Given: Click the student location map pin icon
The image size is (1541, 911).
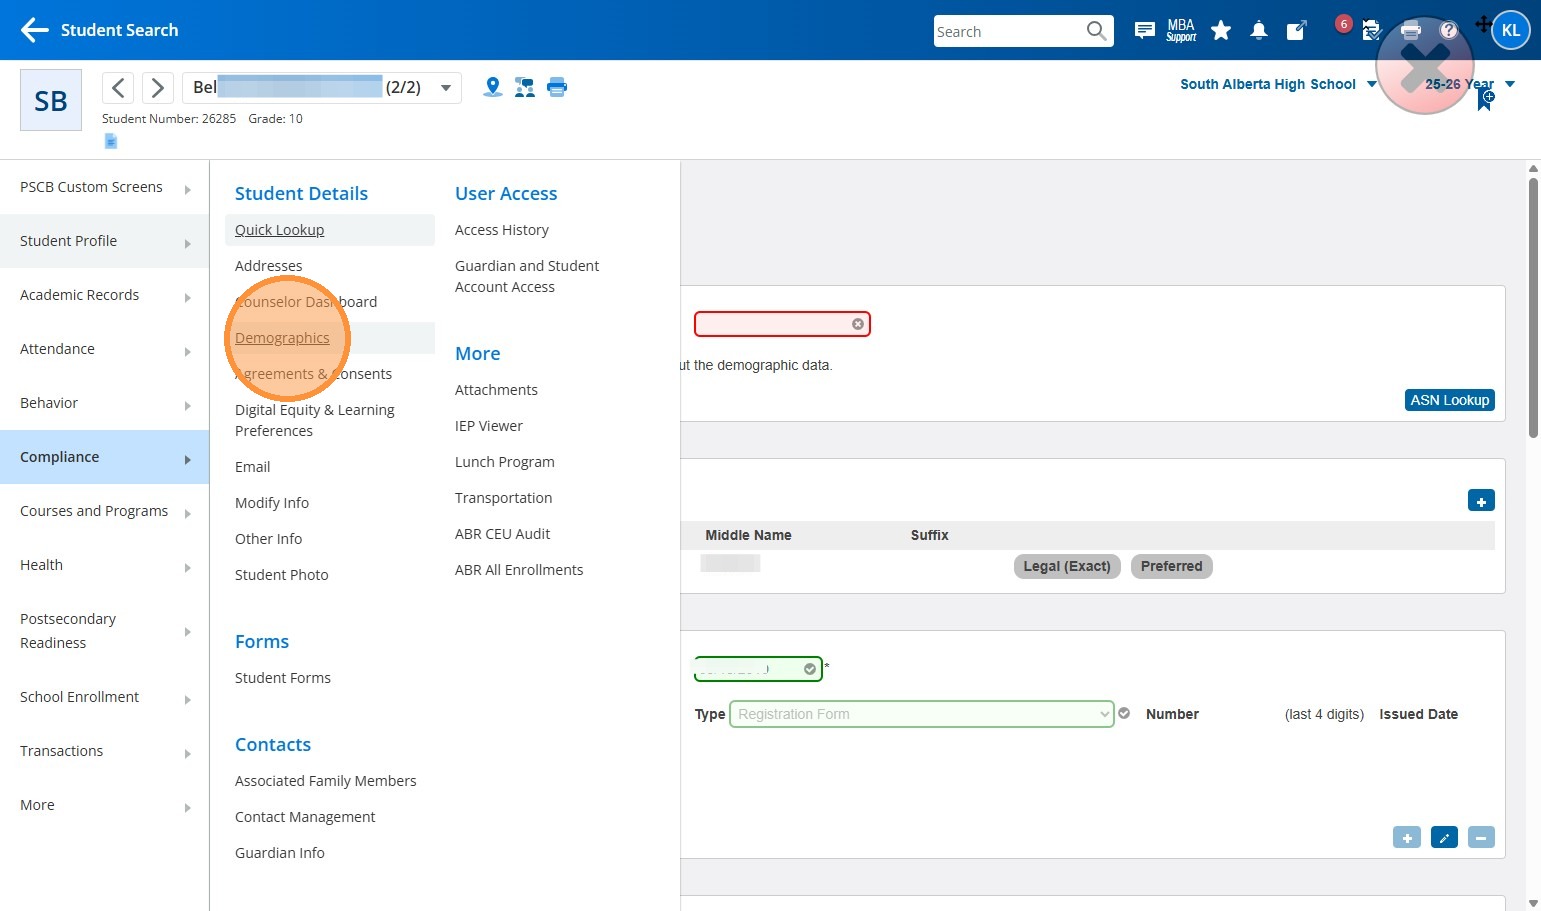Looking at the screenshot, I should point(492,87).
